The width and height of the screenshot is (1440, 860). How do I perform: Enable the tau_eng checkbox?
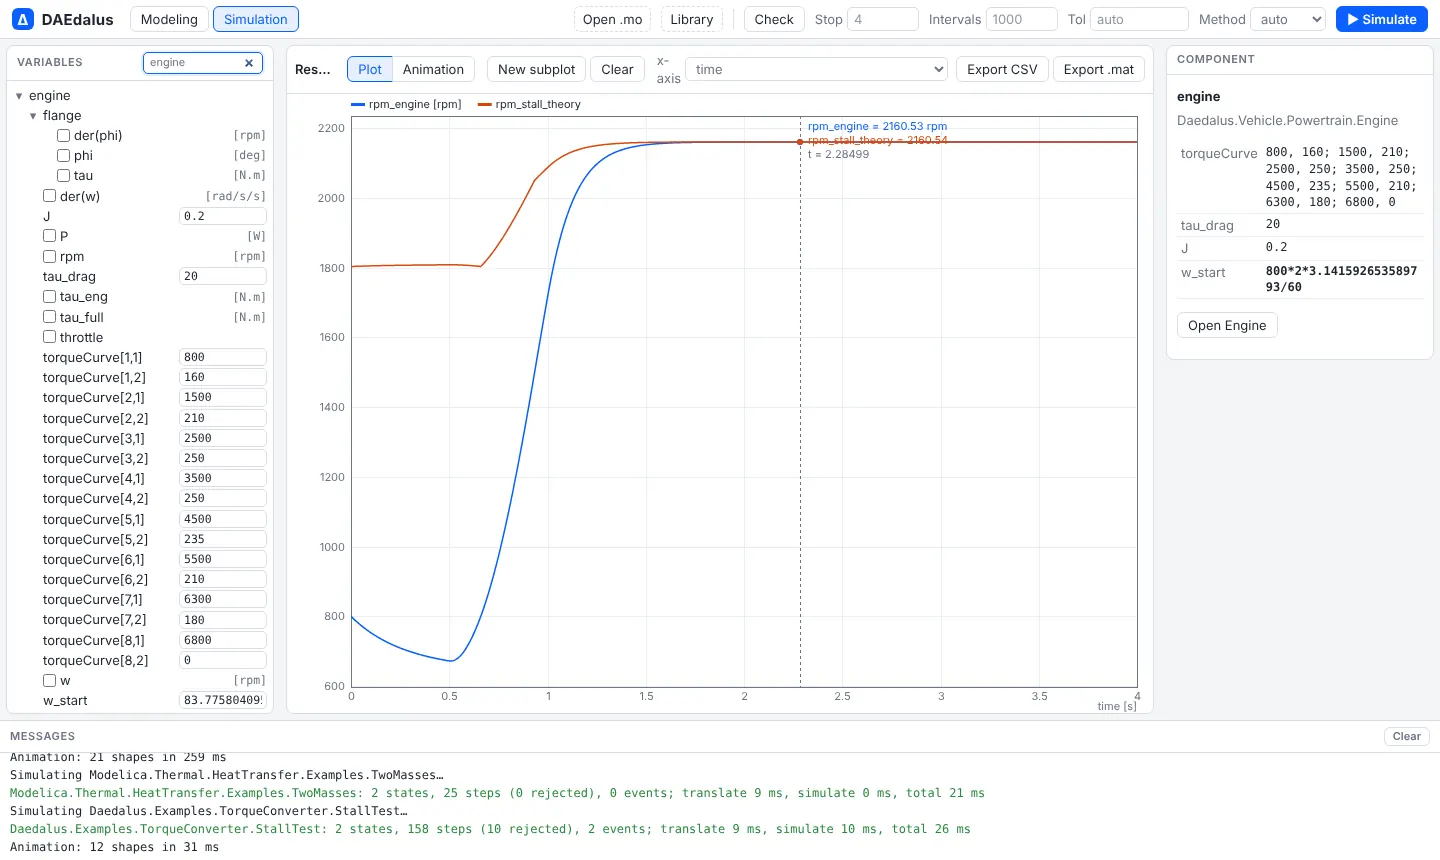click(x=49, y=296)
